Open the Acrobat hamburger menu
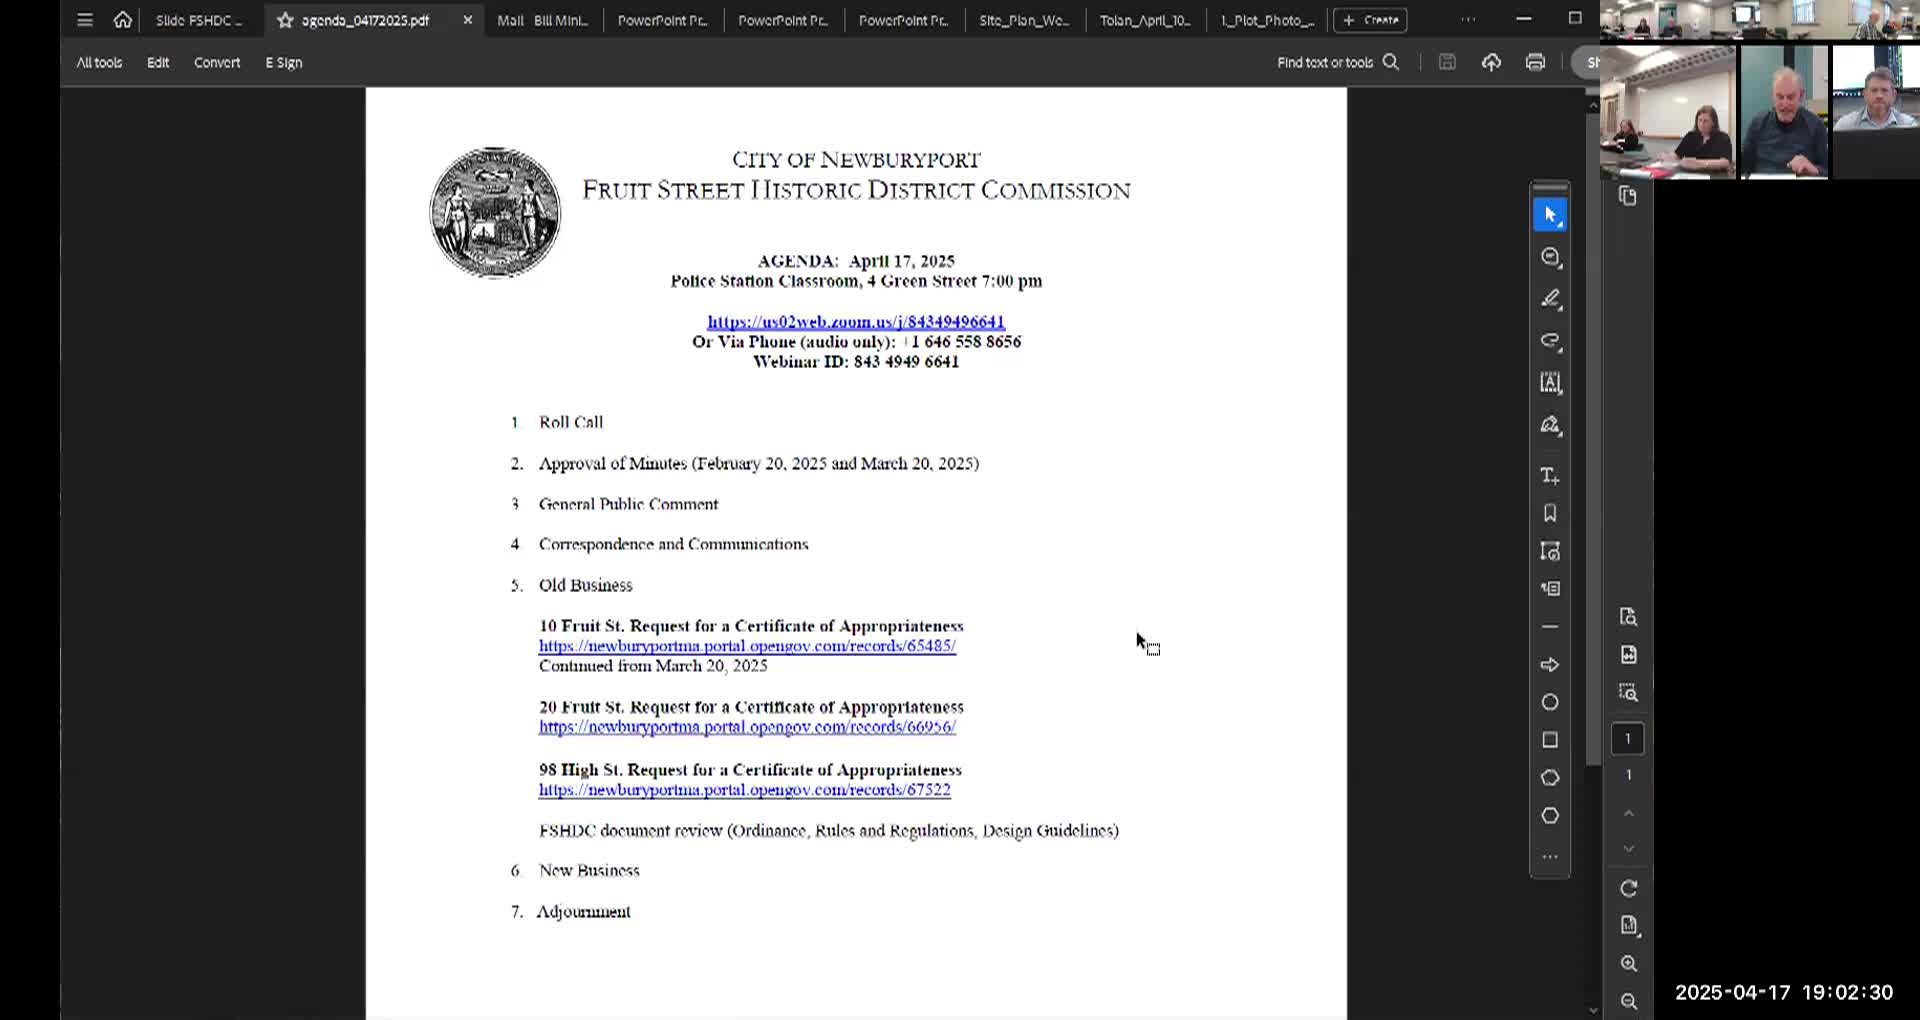The width and height of the screenshot is (1920, 1020). pyautogui.click(x=85, y=20)
